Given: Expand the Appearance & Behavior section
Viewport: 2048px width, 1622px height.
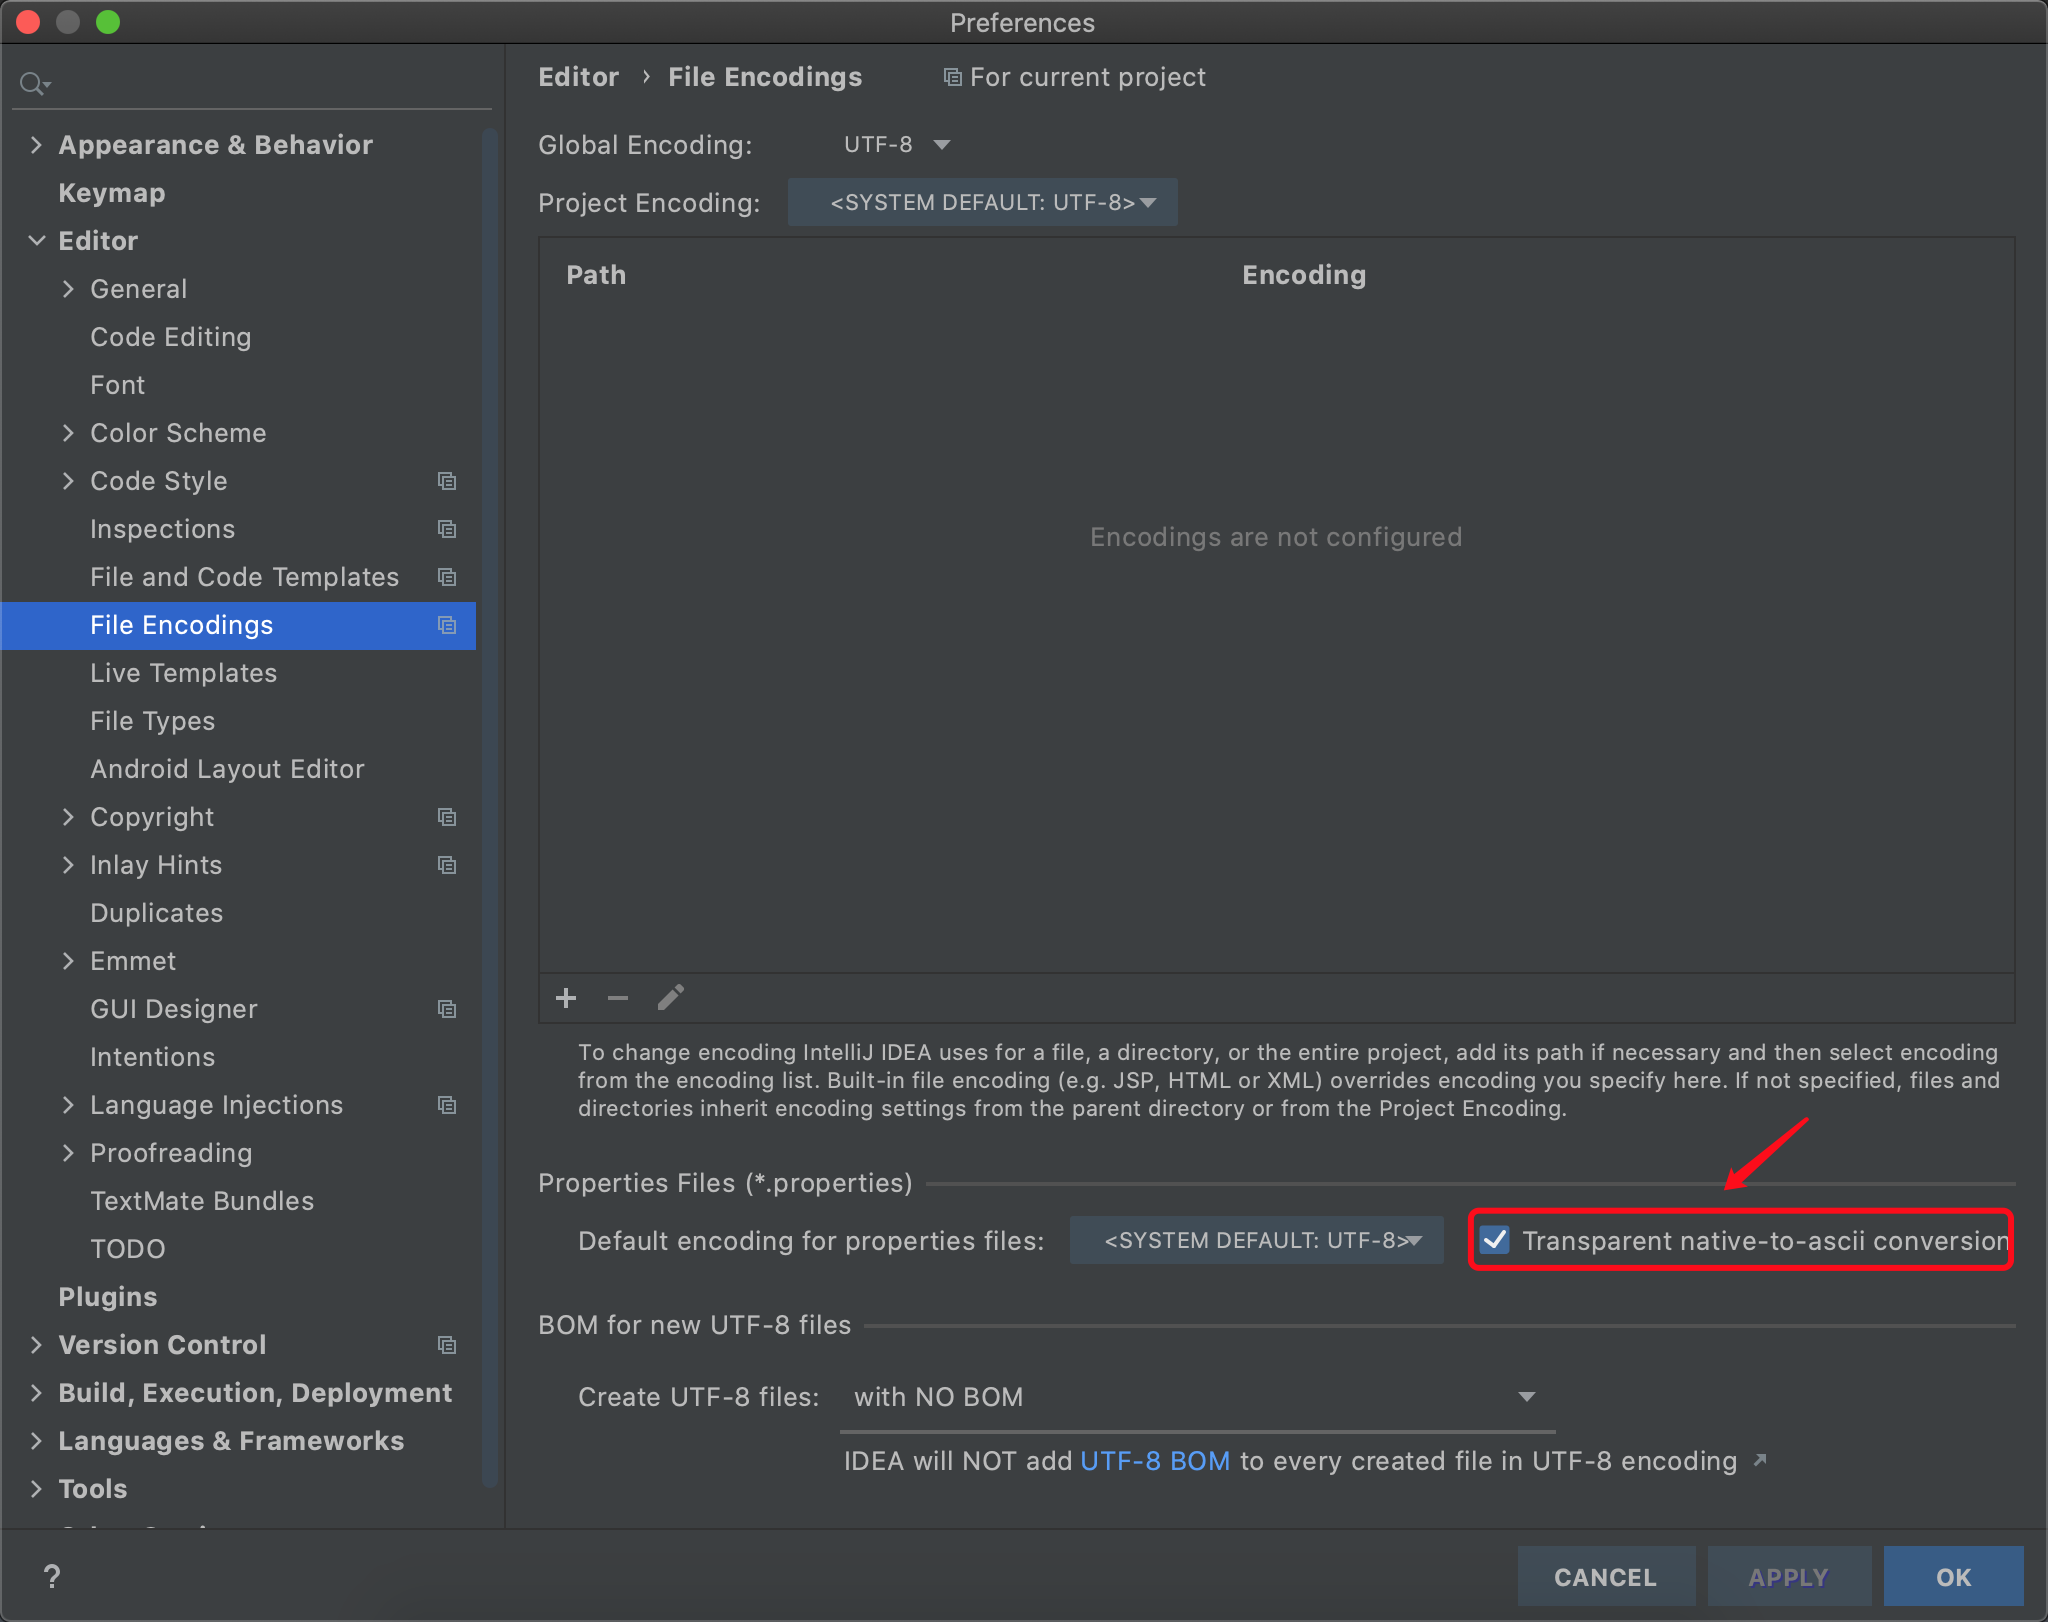Looking at the screenshot, I should 37,145.
